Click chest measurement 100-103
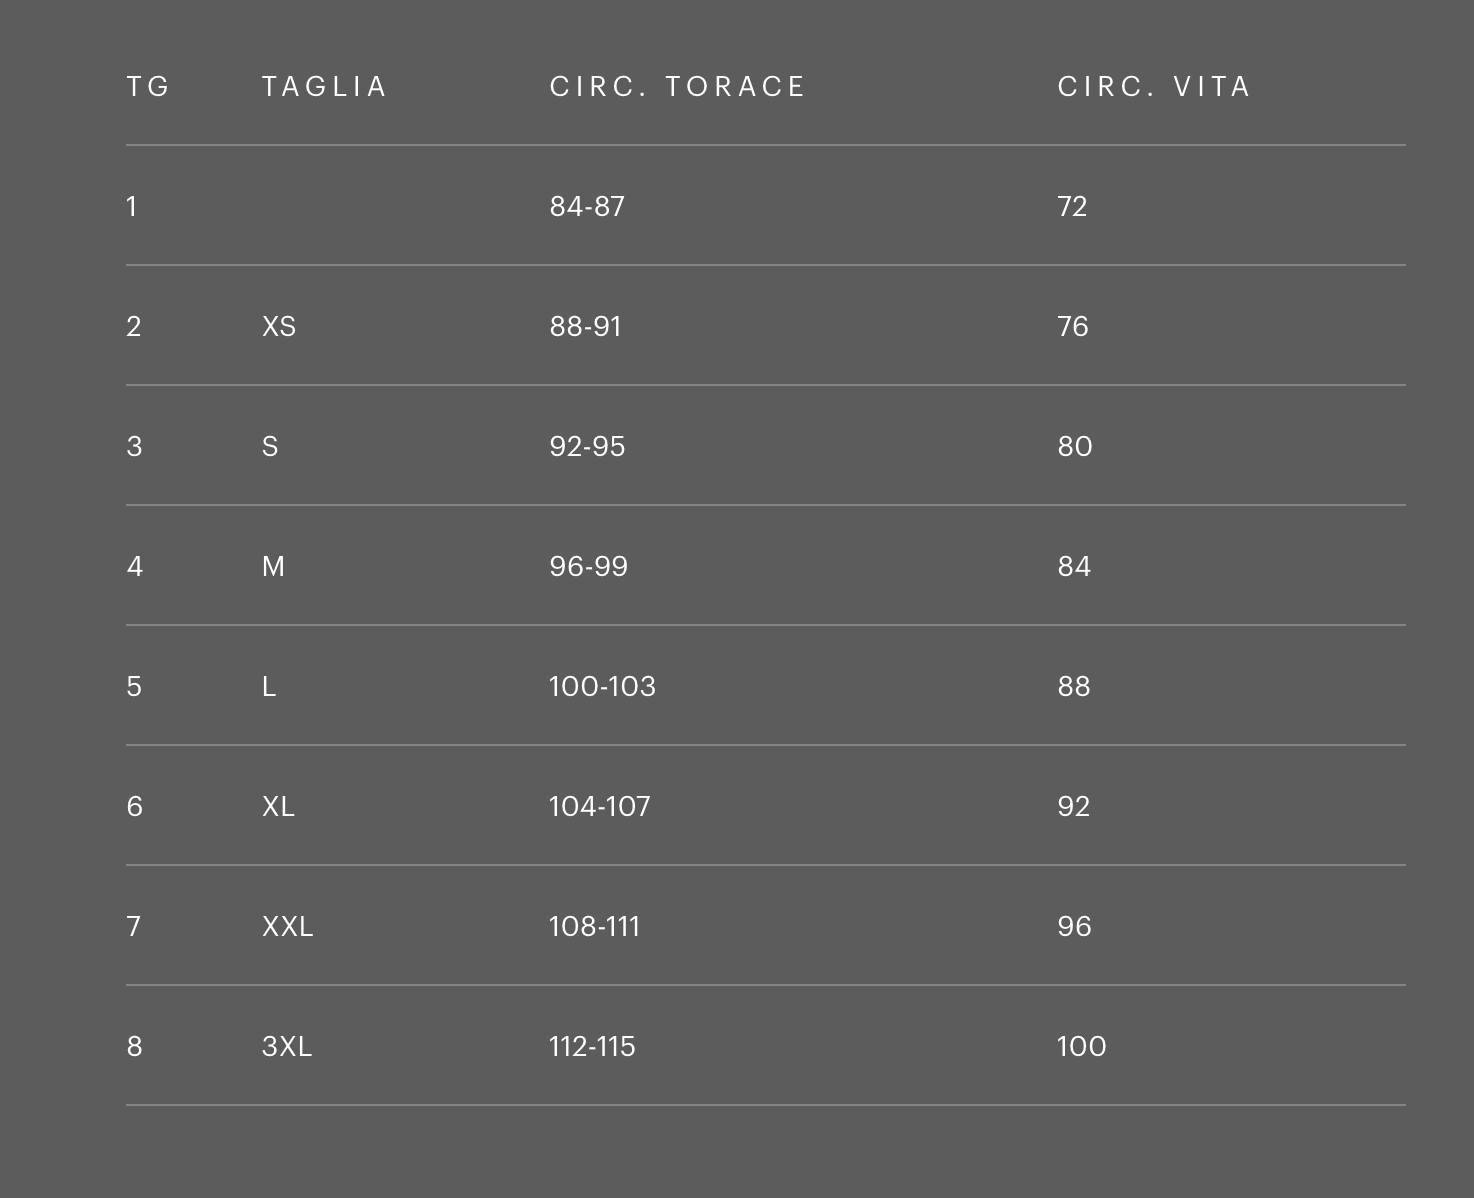This screenshot has width=1474, height=1198. point(602,687)
